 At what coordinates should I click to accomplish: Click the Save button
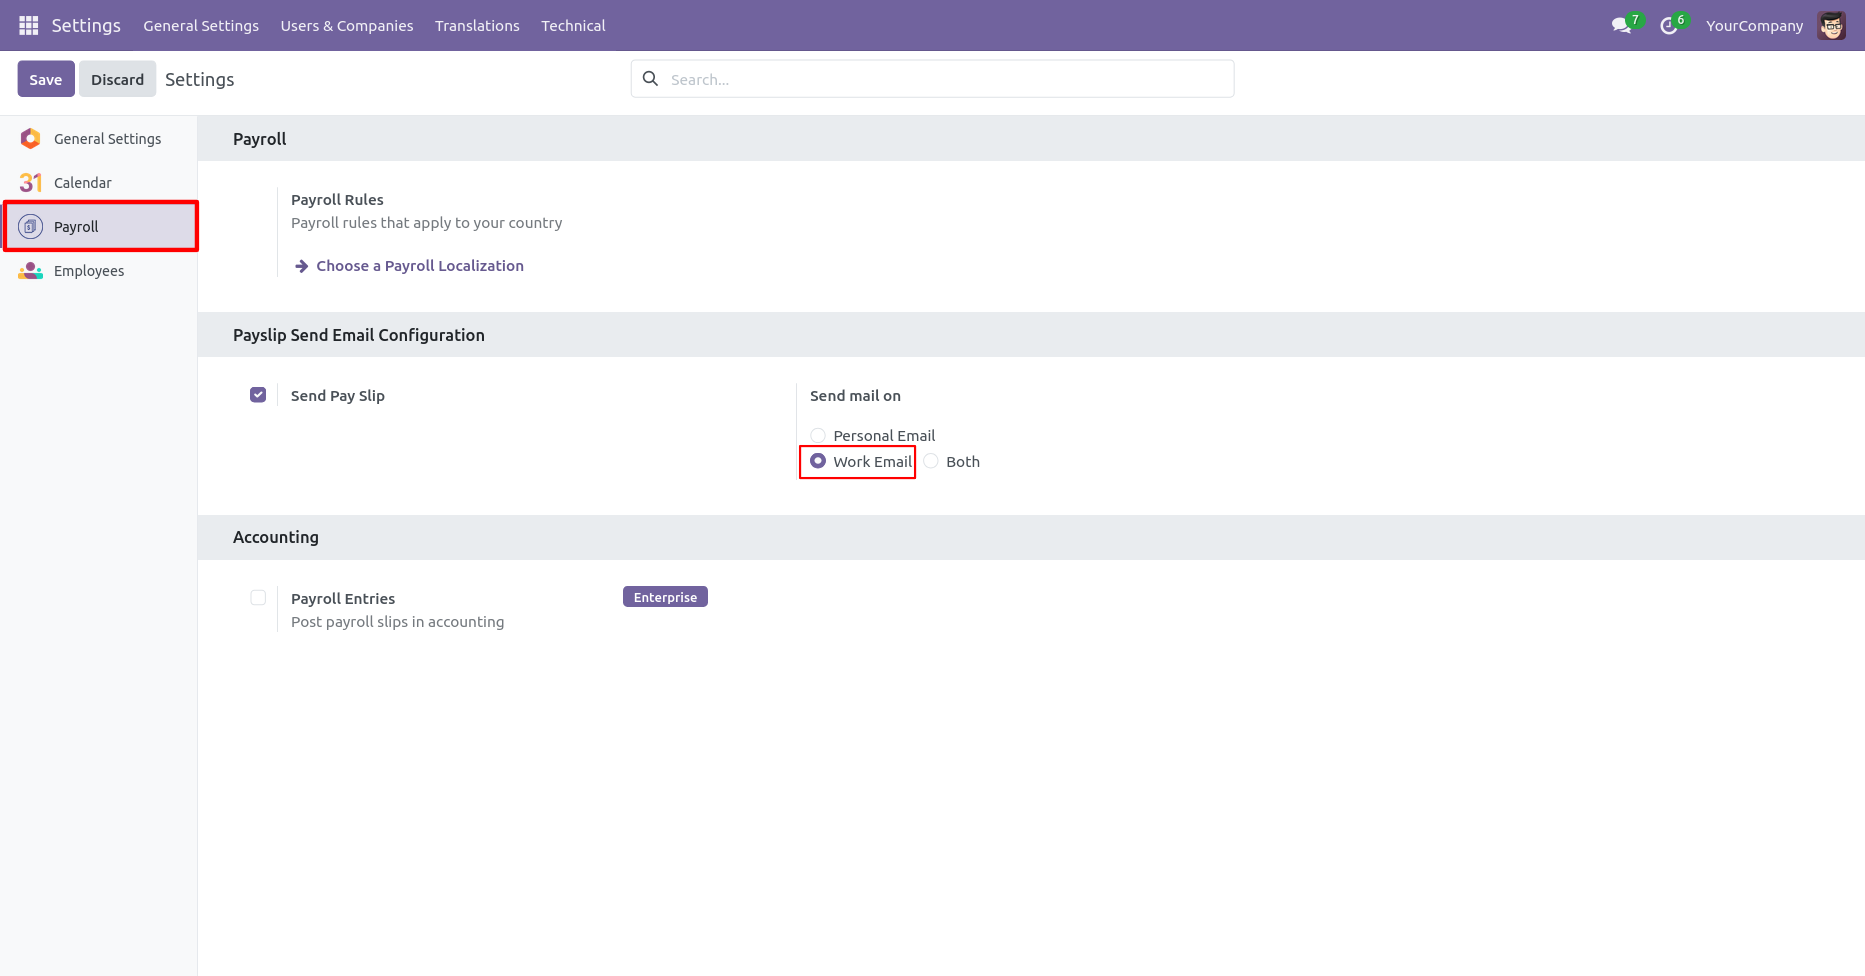click(46, 79)
